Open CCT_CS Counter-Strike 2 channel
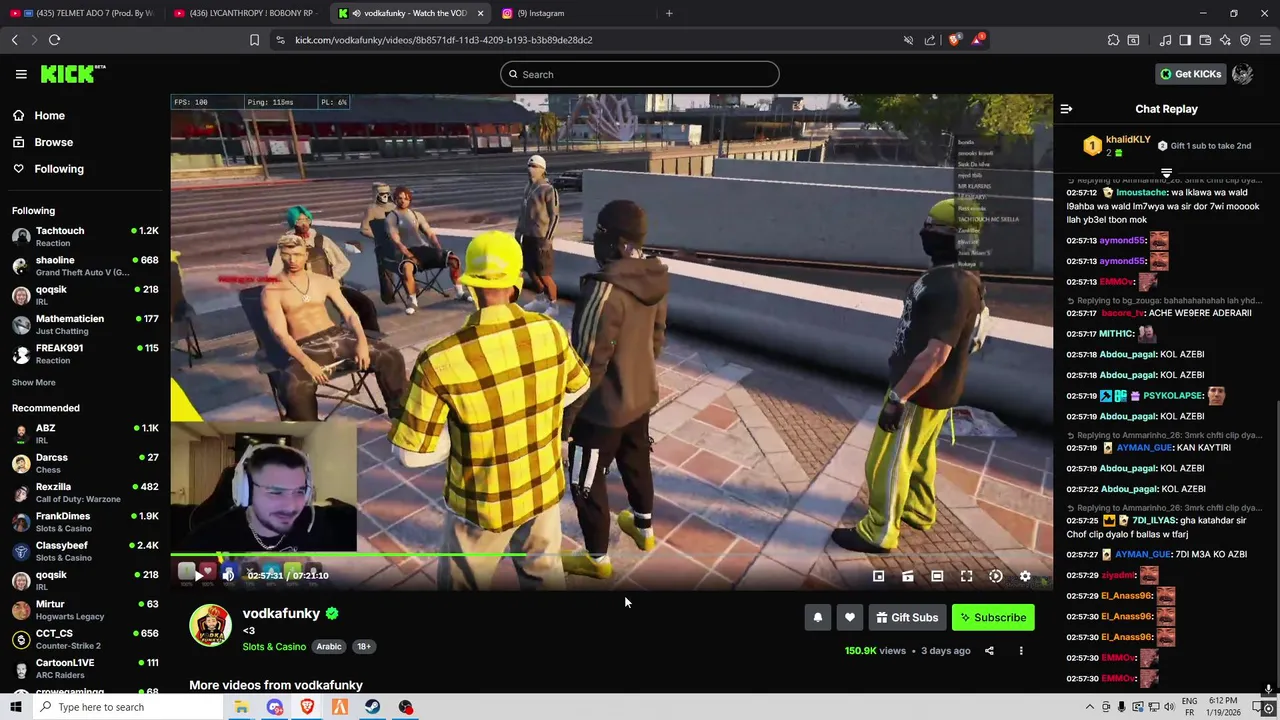The height and width of the screenshot is (720, 1280). (85, 639)
